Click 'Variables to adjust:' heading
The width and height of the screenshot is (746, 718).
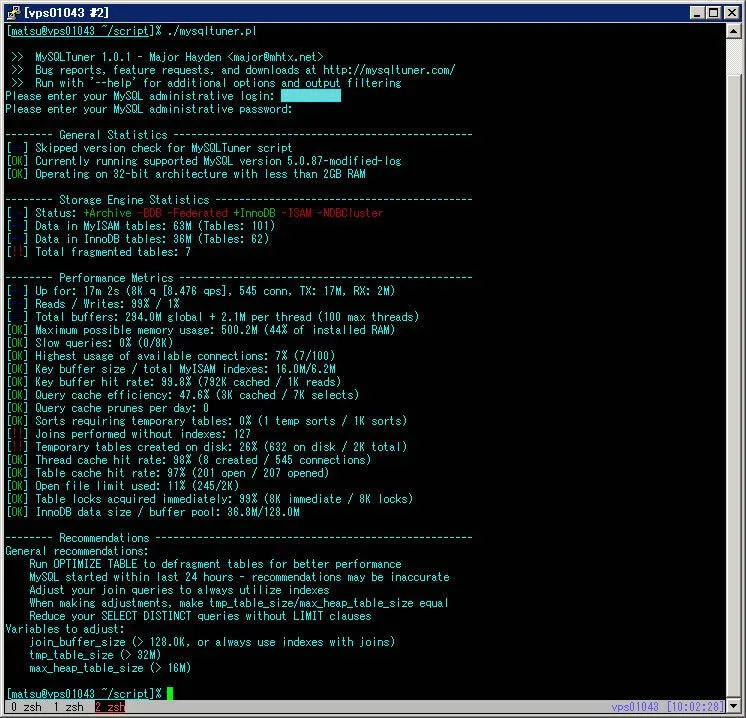click(x=65, y=629)
